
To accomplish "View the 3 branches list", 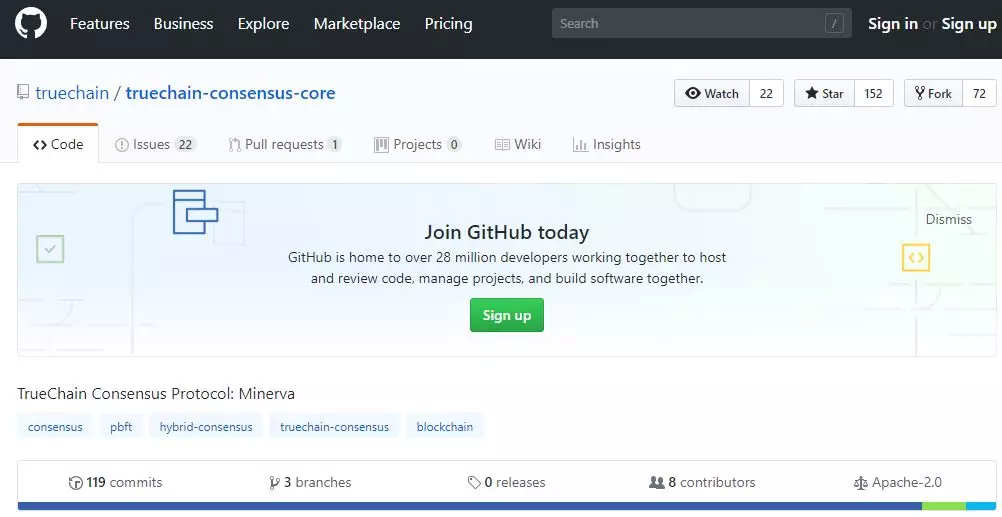I will [310, 482].
